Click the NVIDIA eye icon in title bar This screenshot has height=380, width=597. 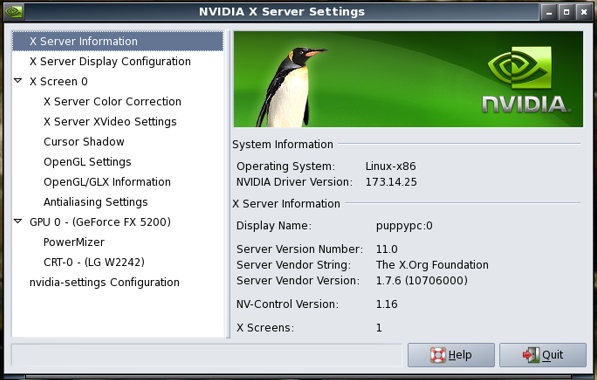click(14, 11)
